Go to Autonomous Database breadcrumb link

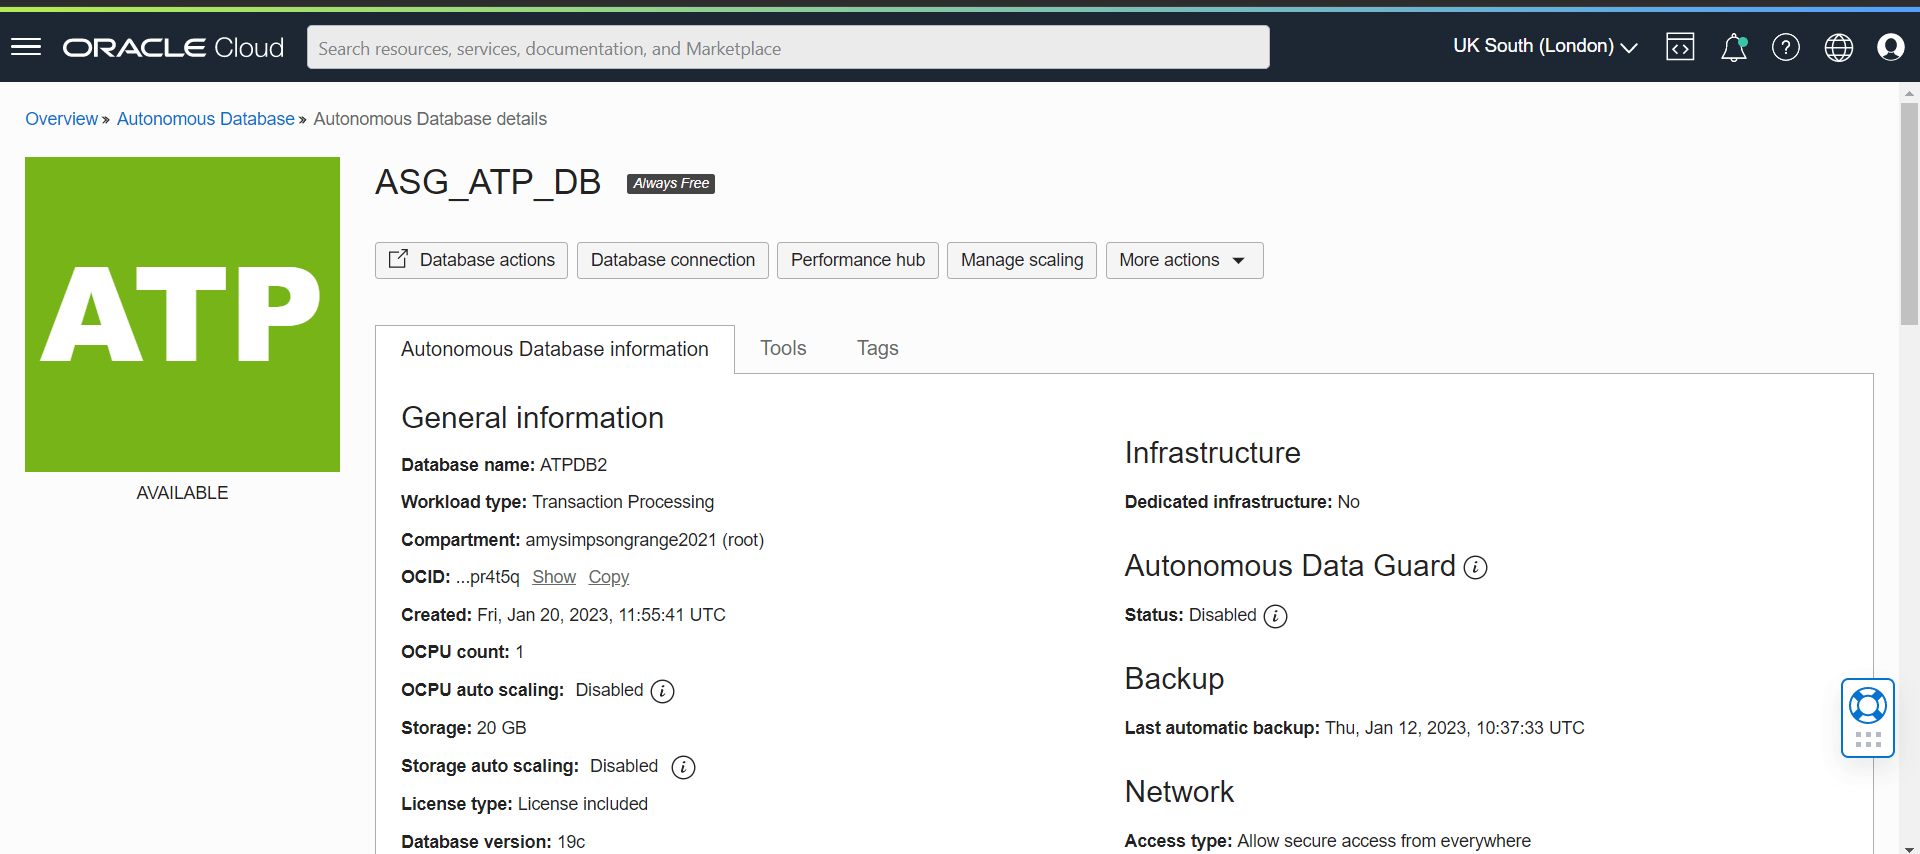click(206, 119)
